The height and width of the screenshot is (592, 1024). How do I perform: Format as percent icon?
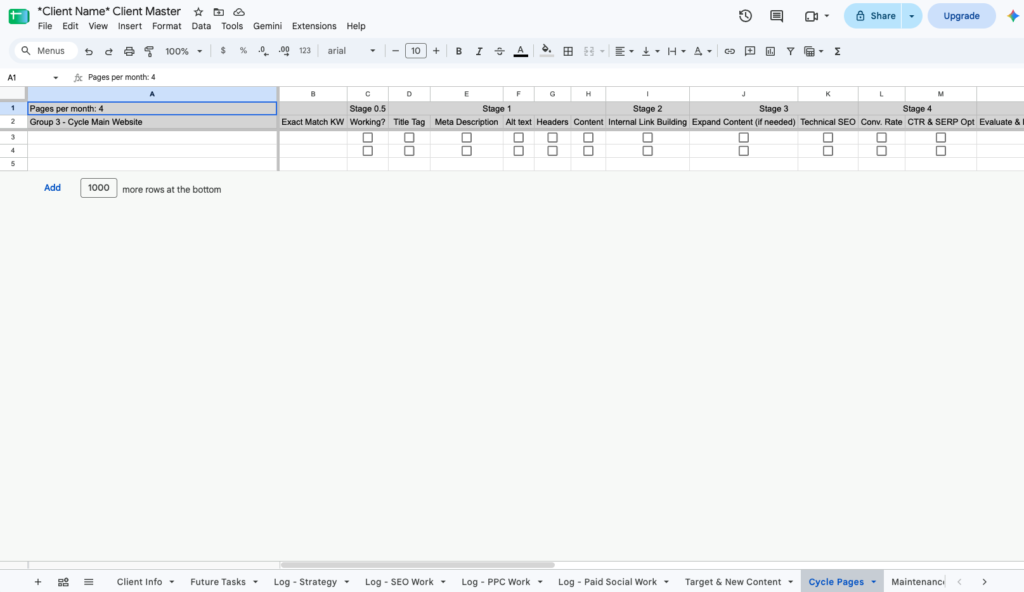click(x=243, y=51)
